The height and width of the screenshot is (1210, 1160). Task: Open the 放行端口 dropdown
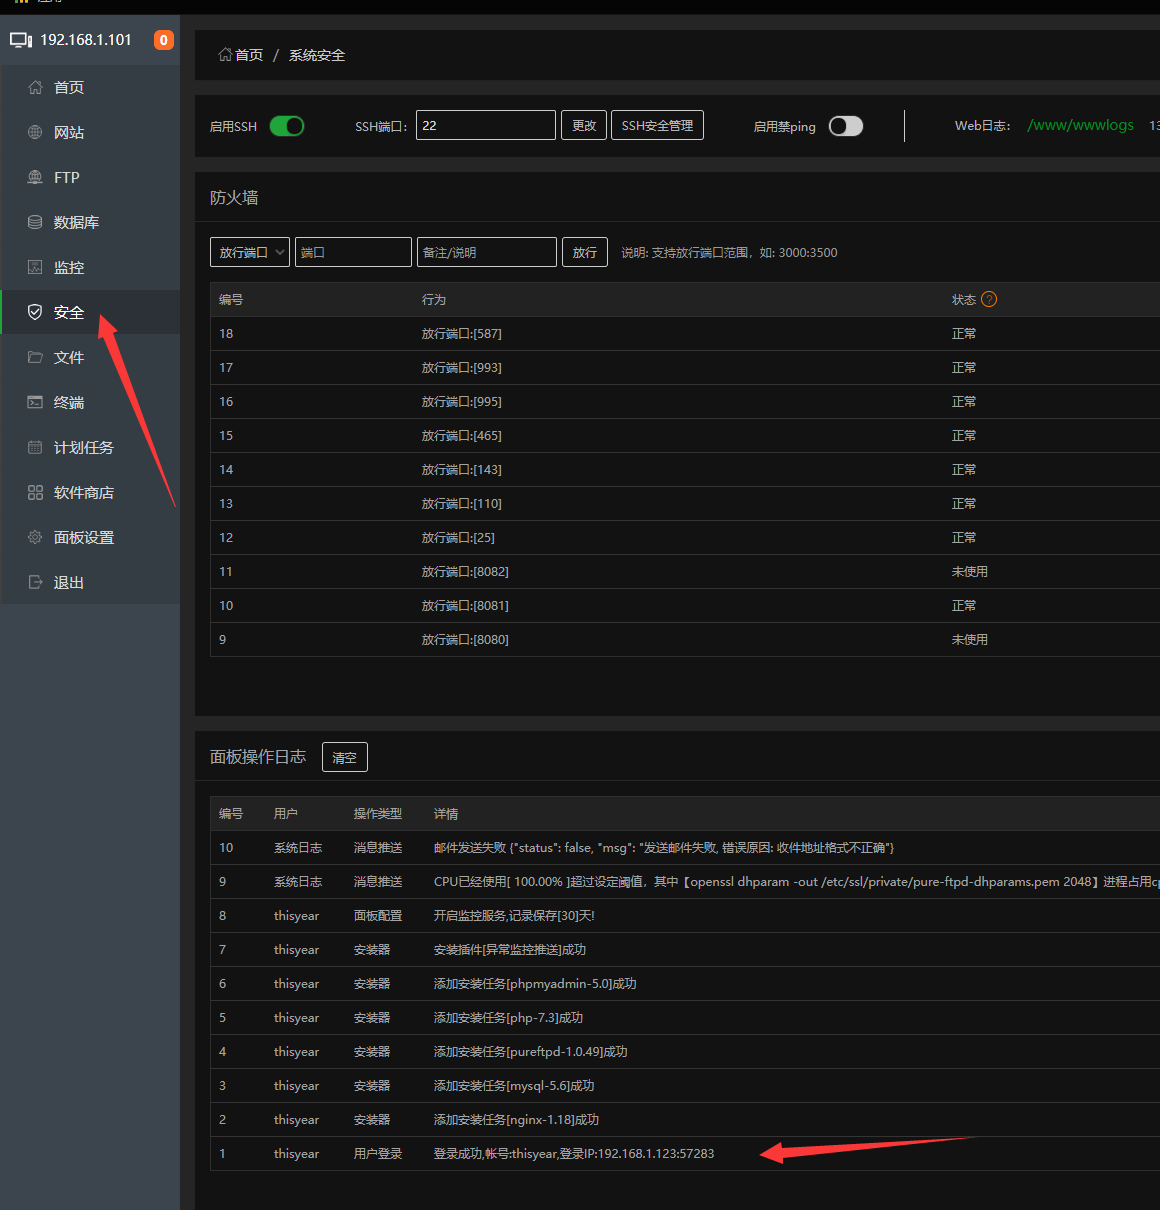coord(250,252)
